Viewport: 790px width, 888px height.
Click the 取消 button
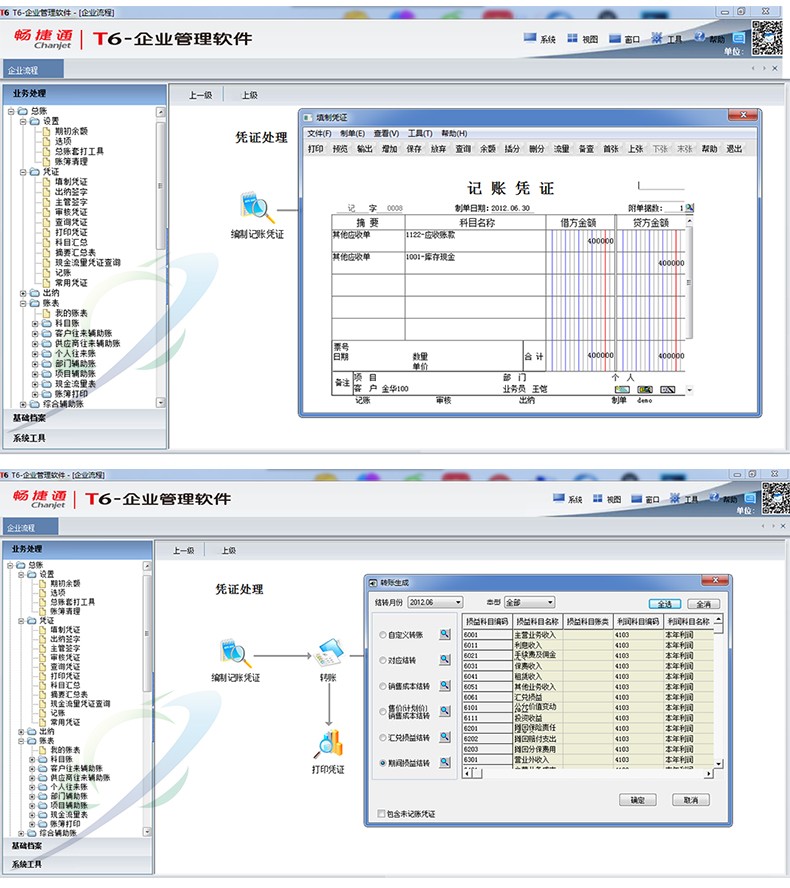click(x=691, y=800)
